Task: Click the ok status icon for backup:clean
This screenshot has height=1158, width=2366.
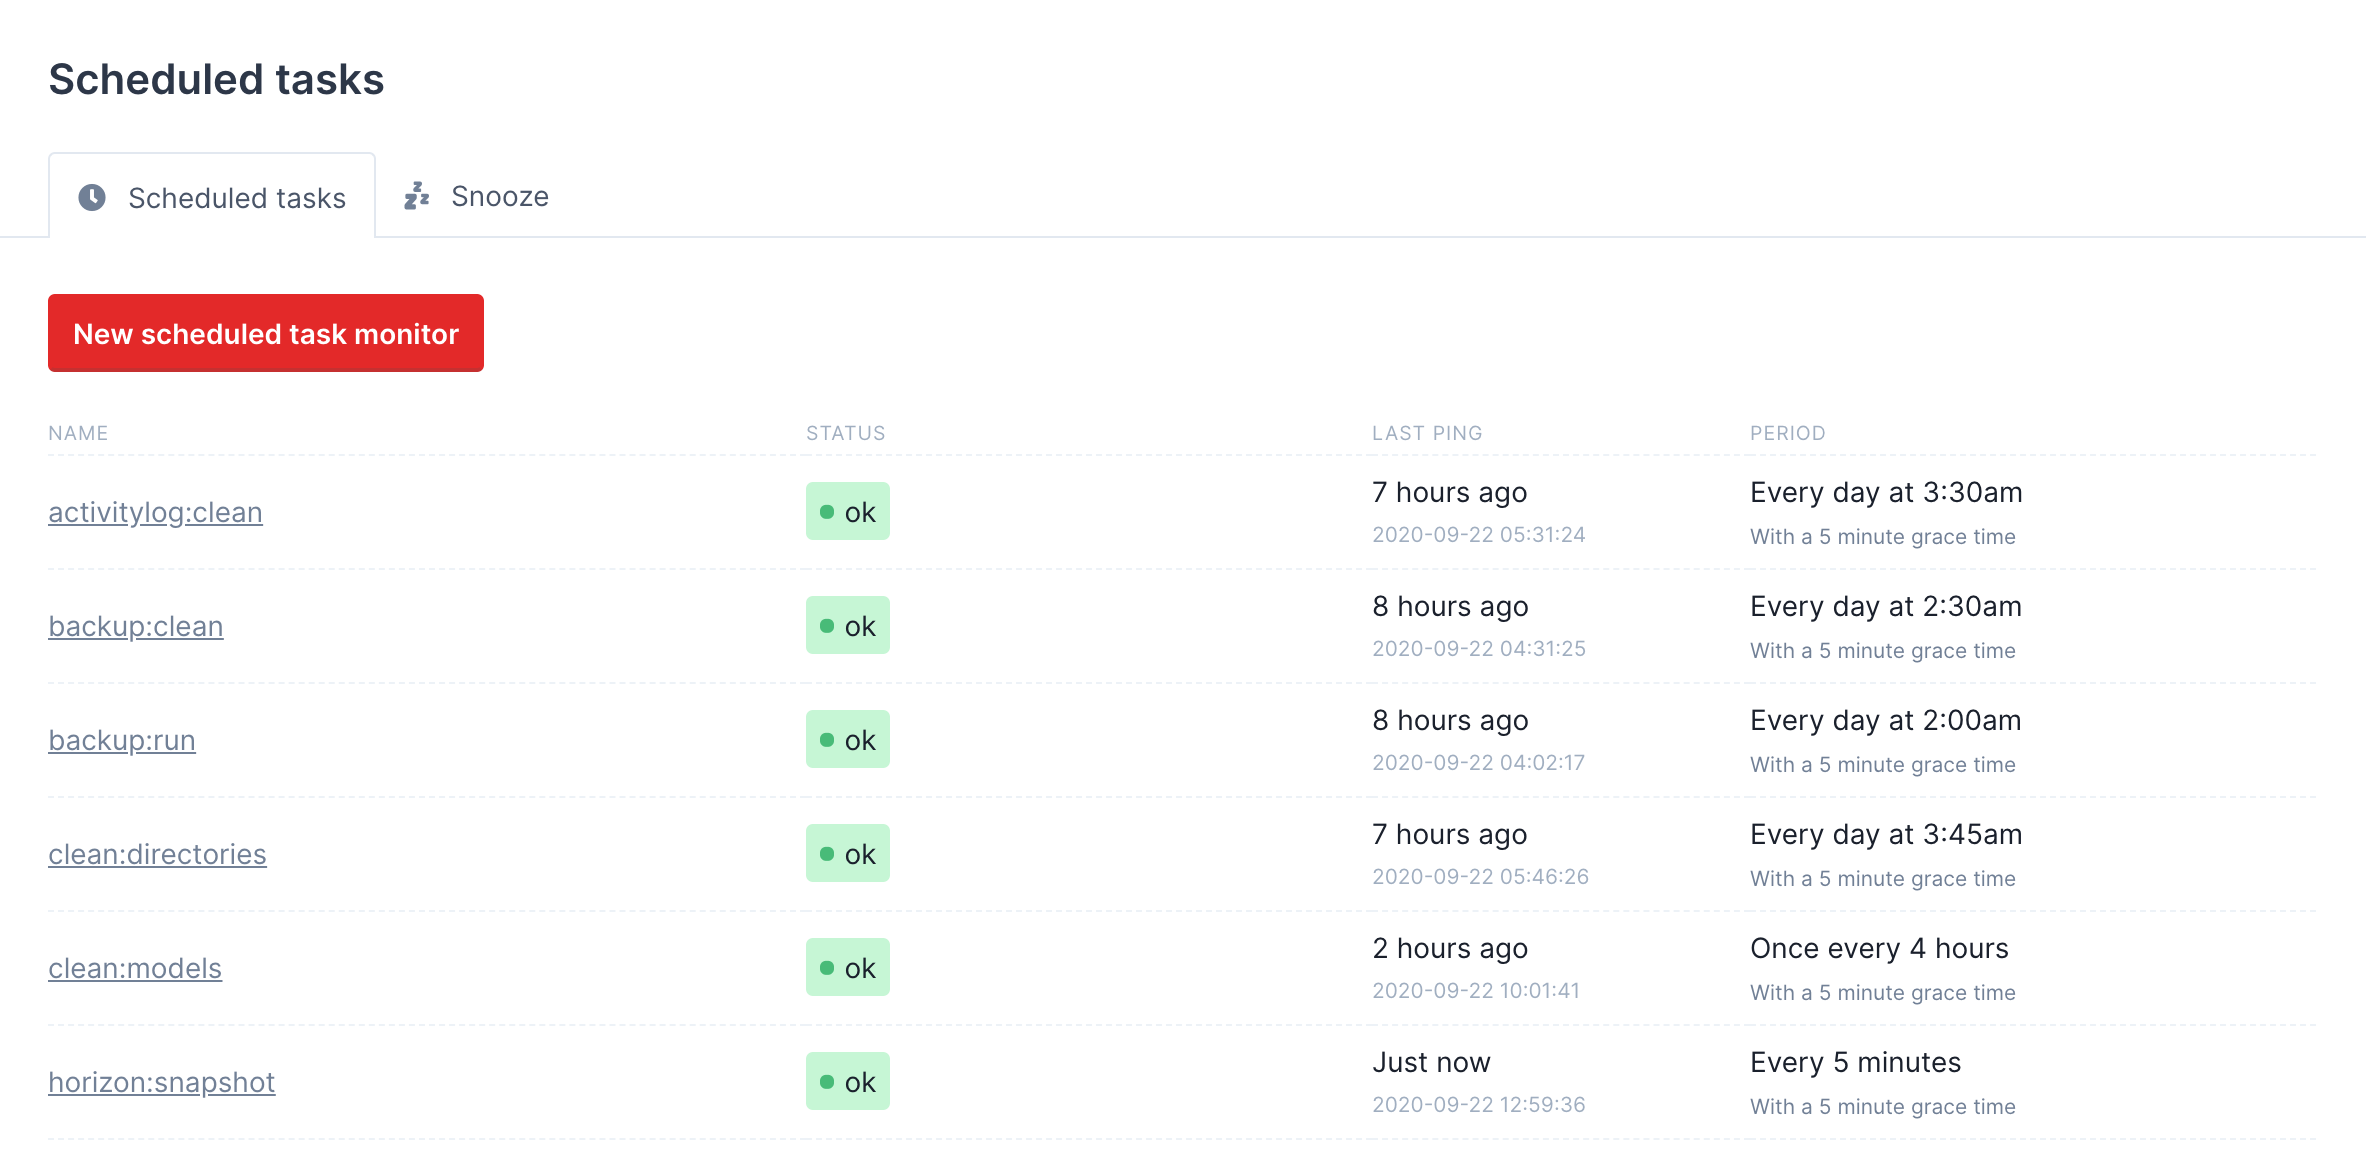Action: pyautogui.click(x=848, y=625)
